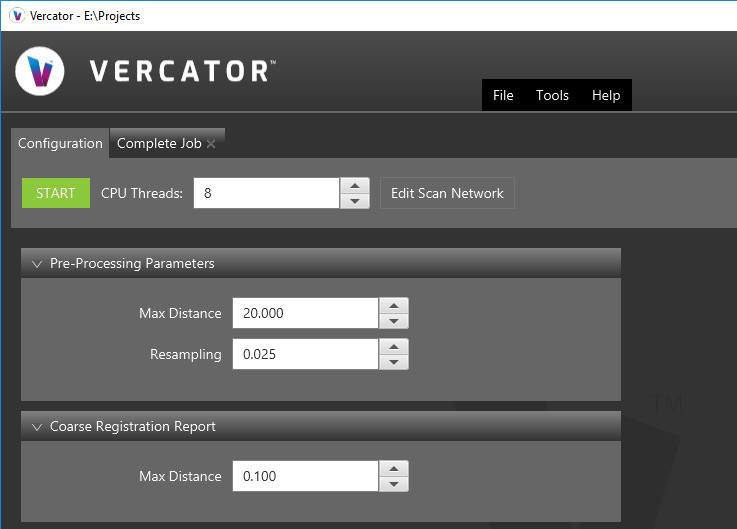The image size is (737, 529).
Task: Click Edit Scan Network button
Action: tap(447, 193)
